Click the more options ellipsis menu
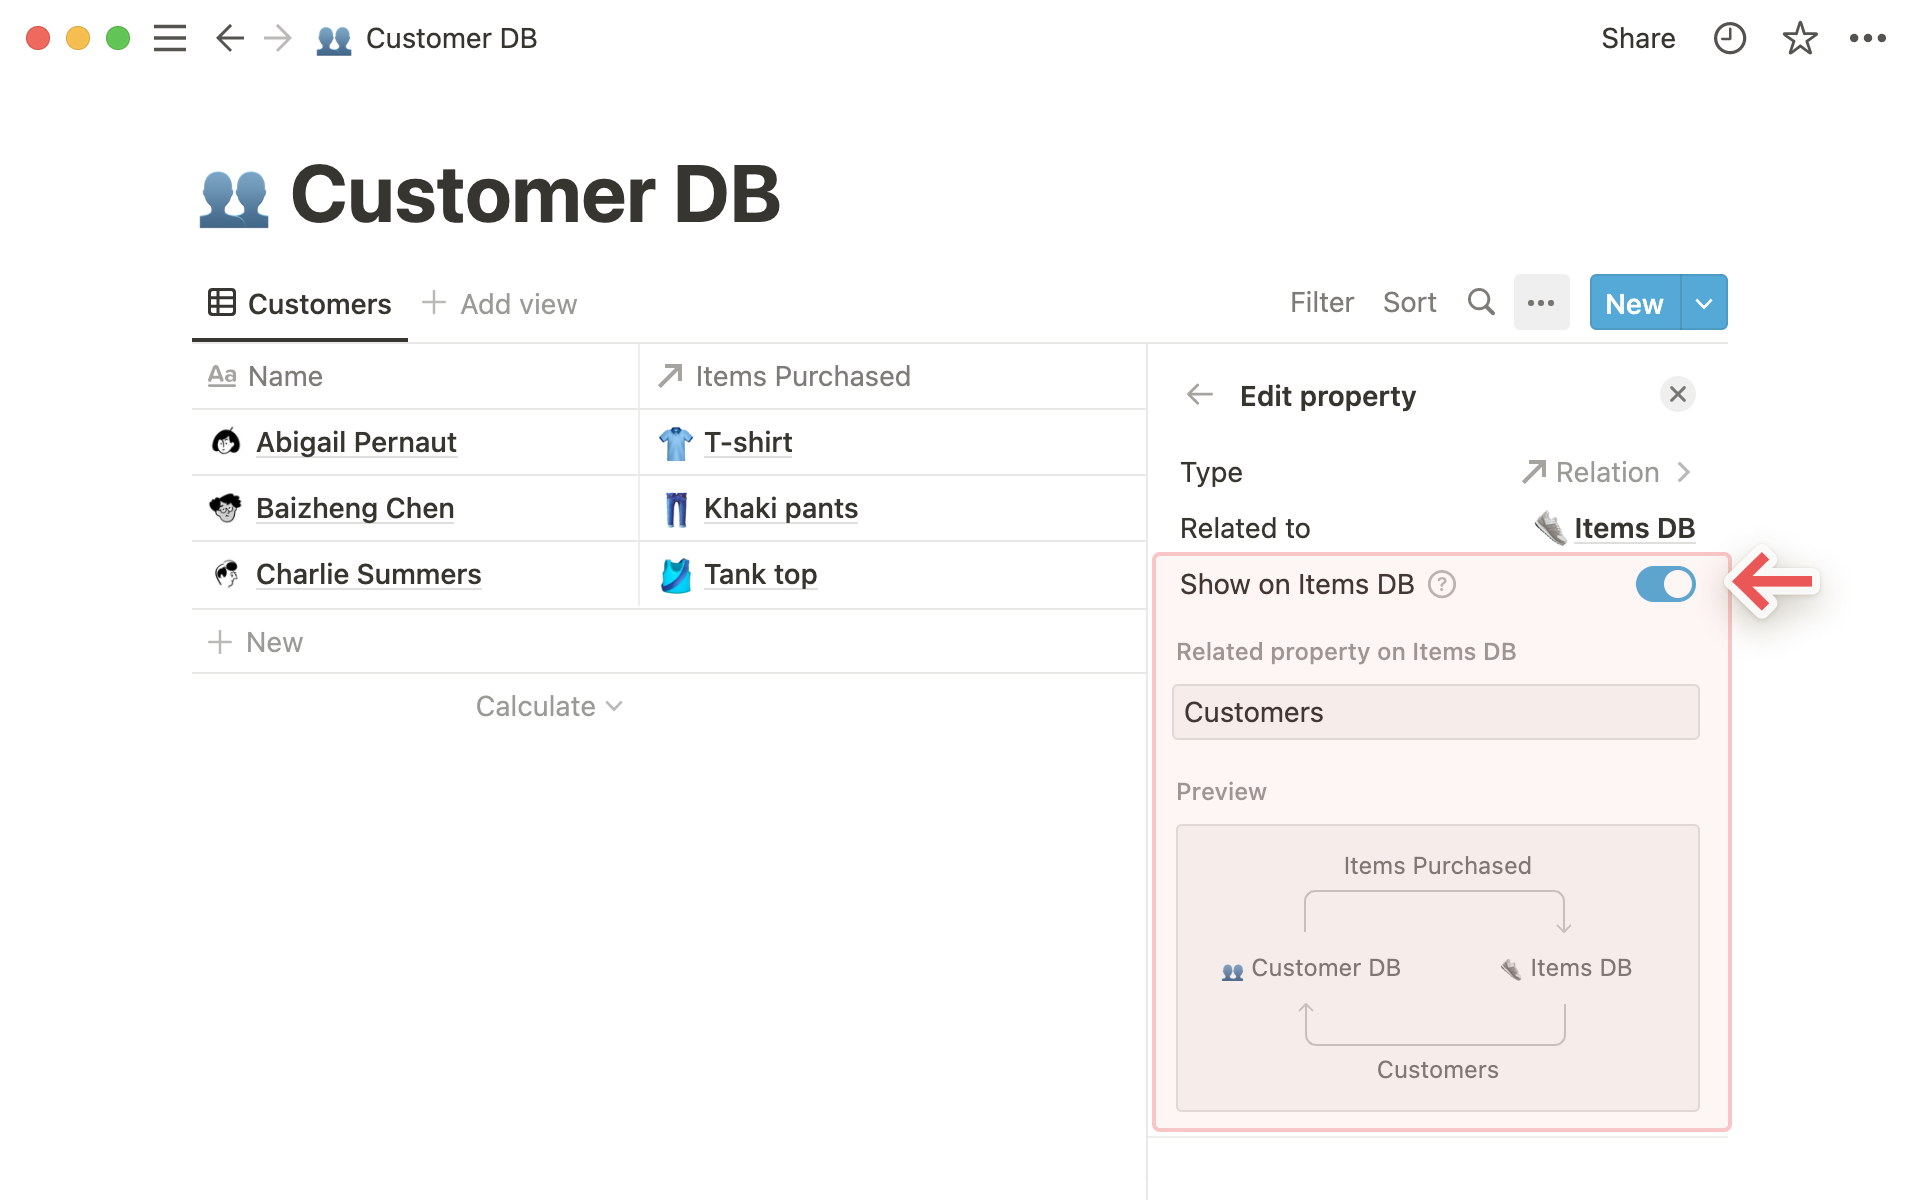This screenshot has height=1200, width=1920. tap(1541, 303)
